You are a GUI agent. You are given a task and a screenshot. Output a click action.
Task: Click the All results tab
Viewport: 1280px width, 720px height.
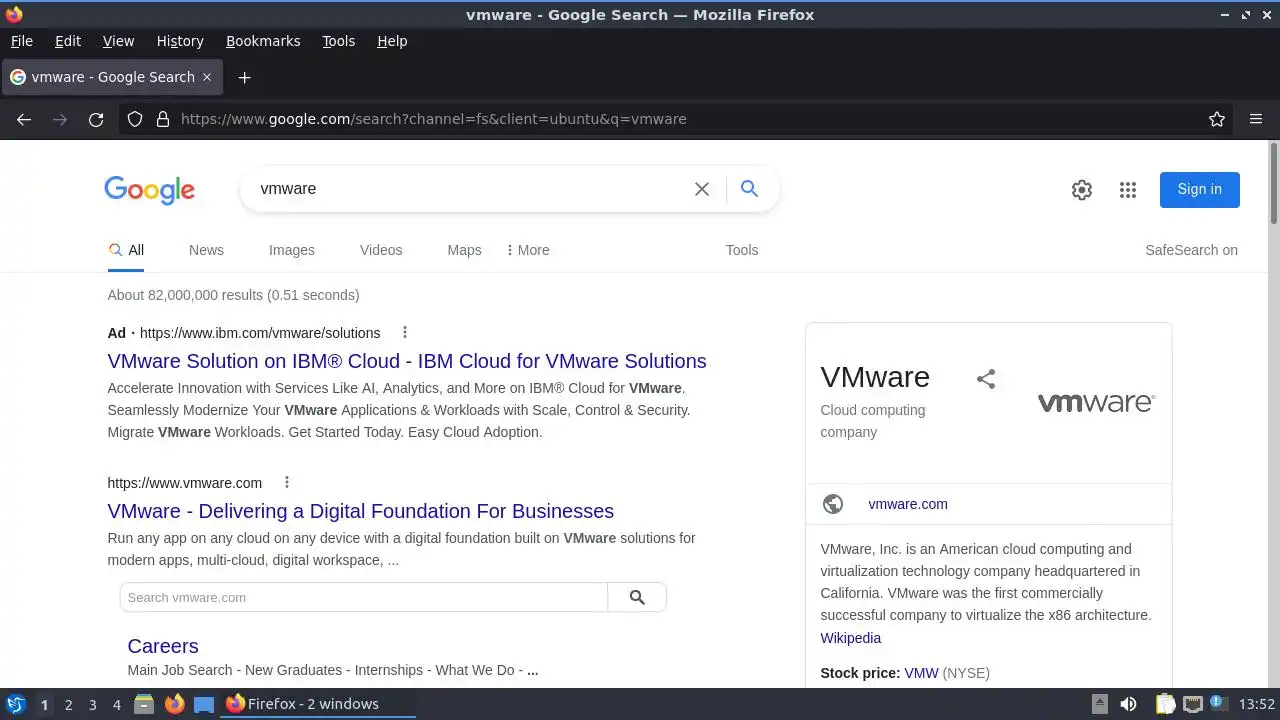tap(126, 250)
